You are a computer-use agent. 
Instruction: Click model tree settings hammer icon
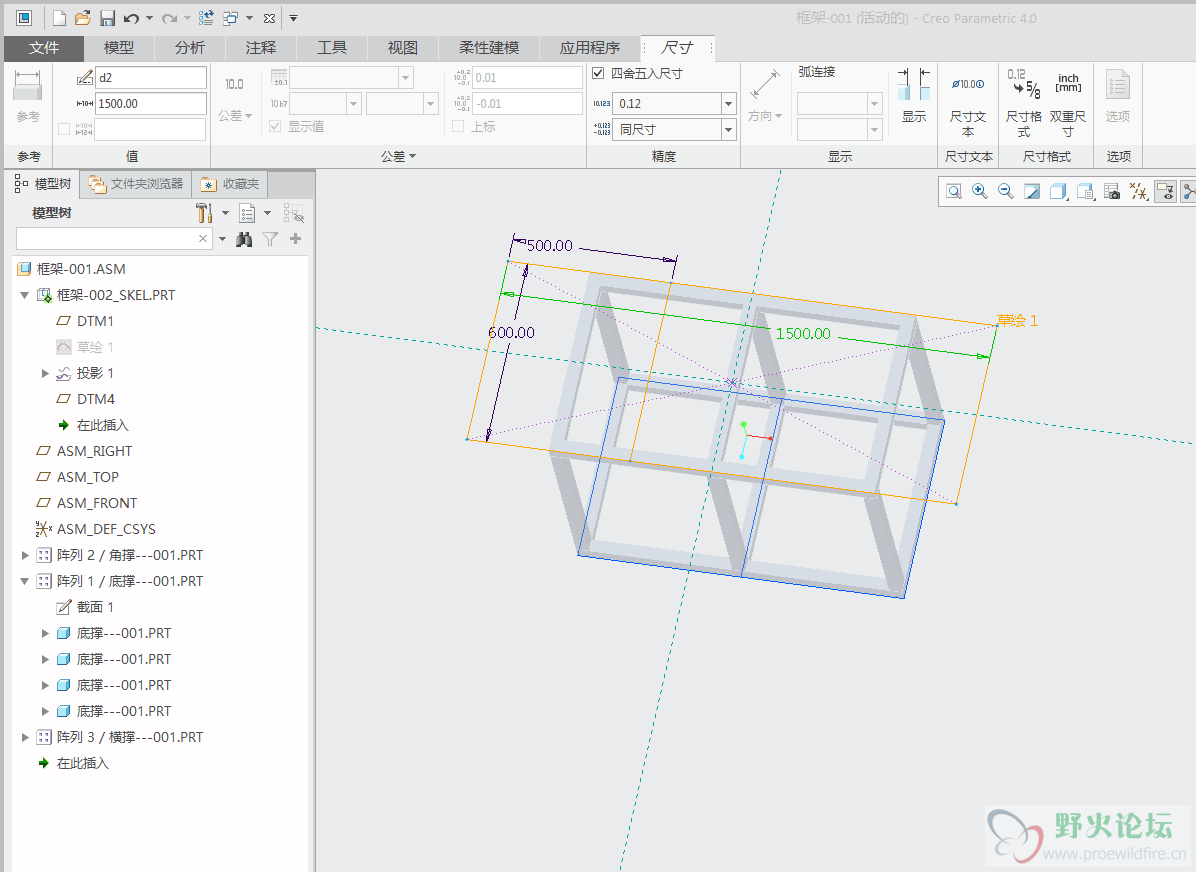click(x=204, y=213)
